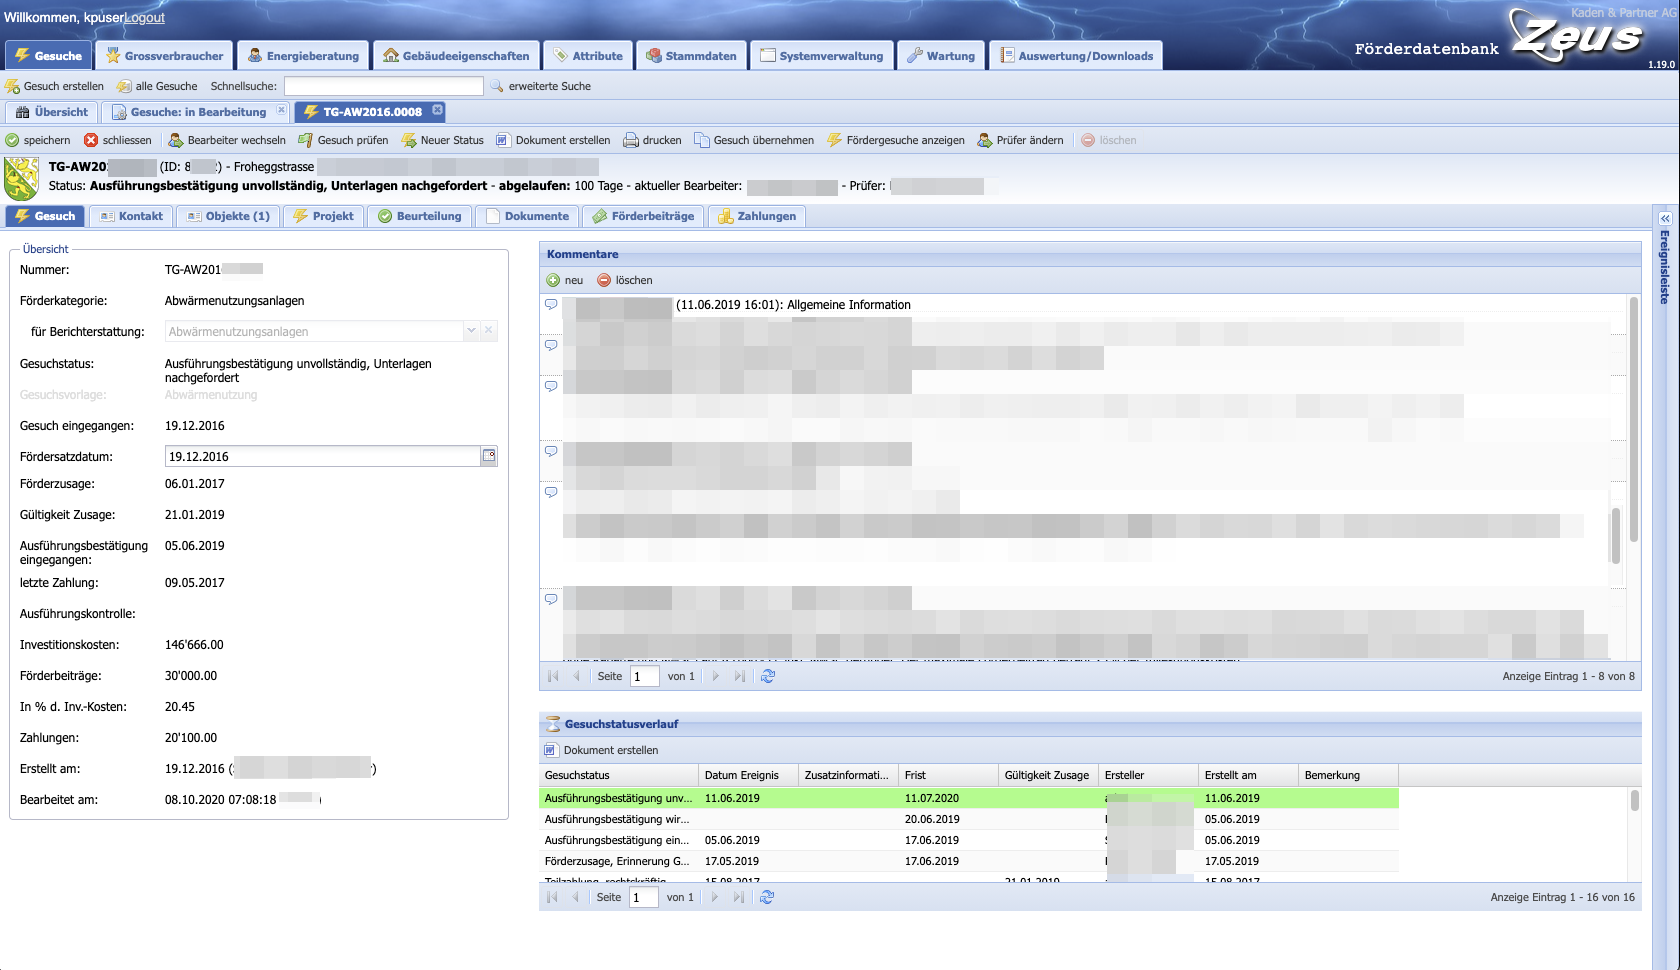1680x970 pixels.
Task: Click the Kommentare panel vertical scrollbar
Action: [1634, 420]
